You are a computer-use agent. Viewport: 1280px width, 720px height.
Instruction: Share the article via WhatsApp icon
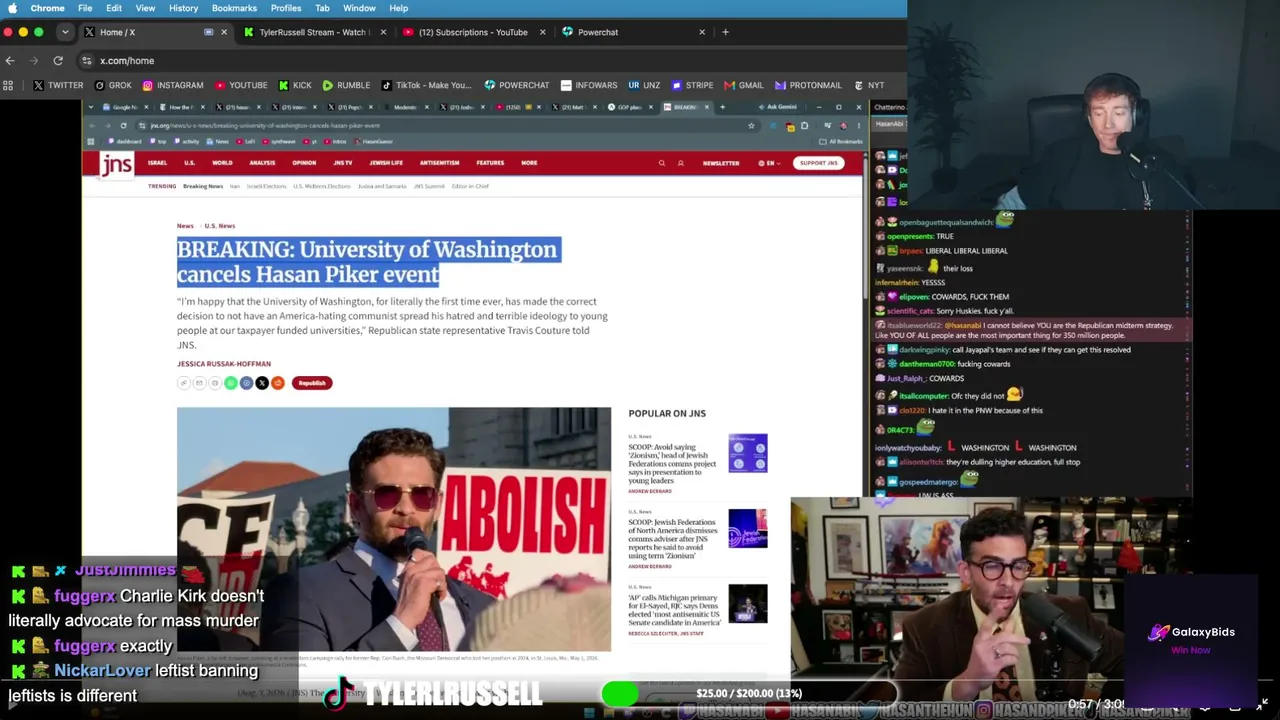[230, 383]
